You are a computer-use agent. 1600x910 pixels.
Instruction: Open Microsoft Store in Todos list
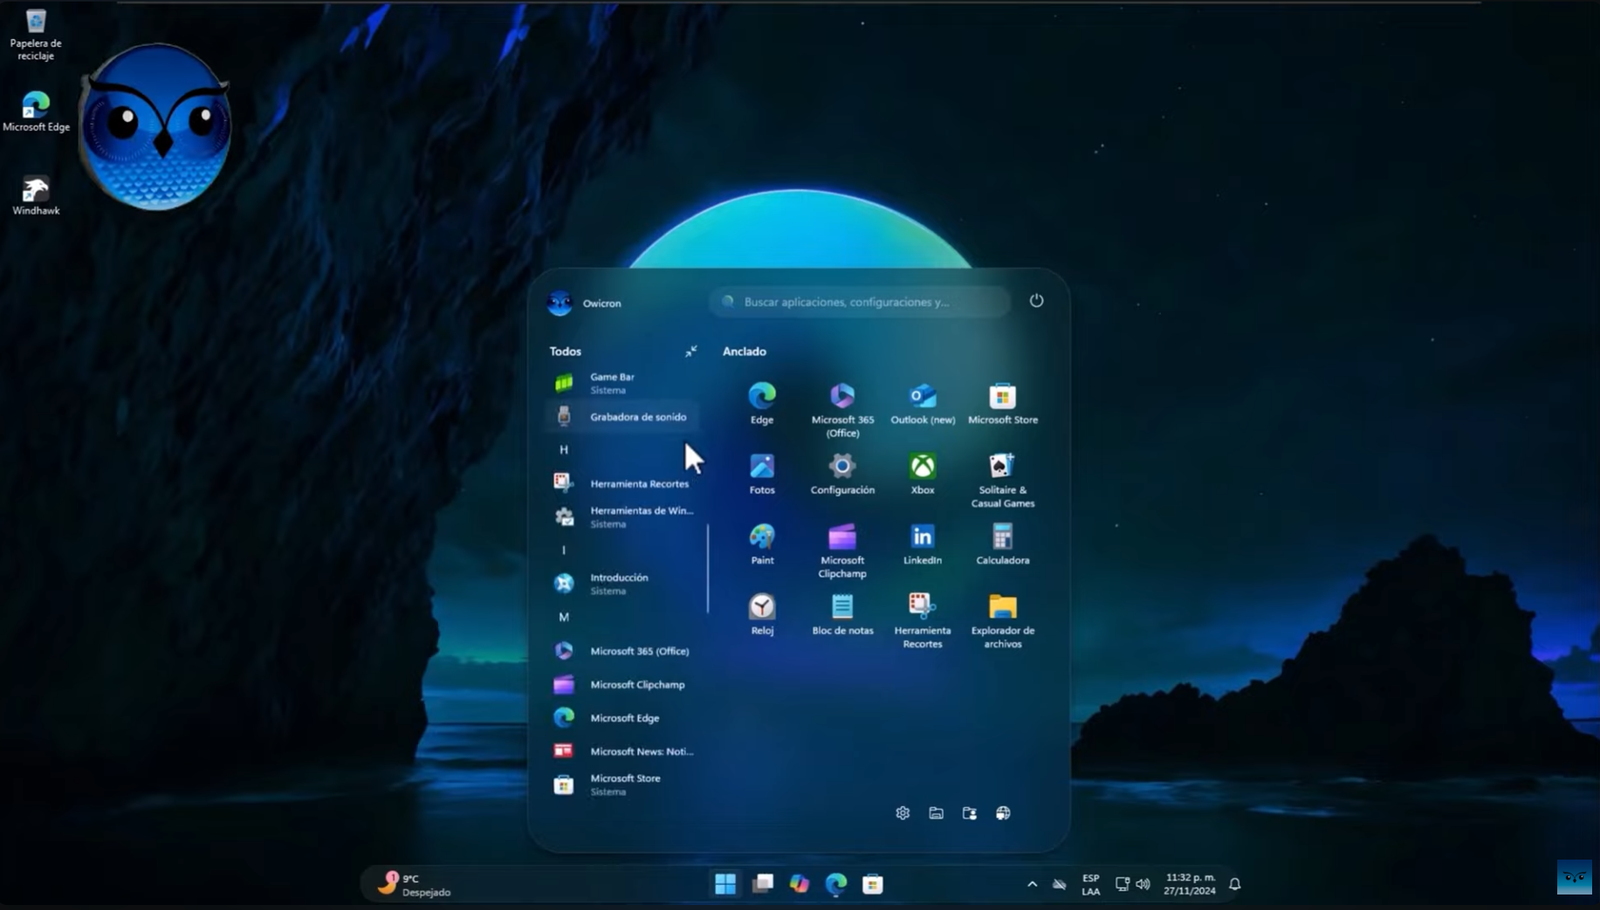[622, 785]
